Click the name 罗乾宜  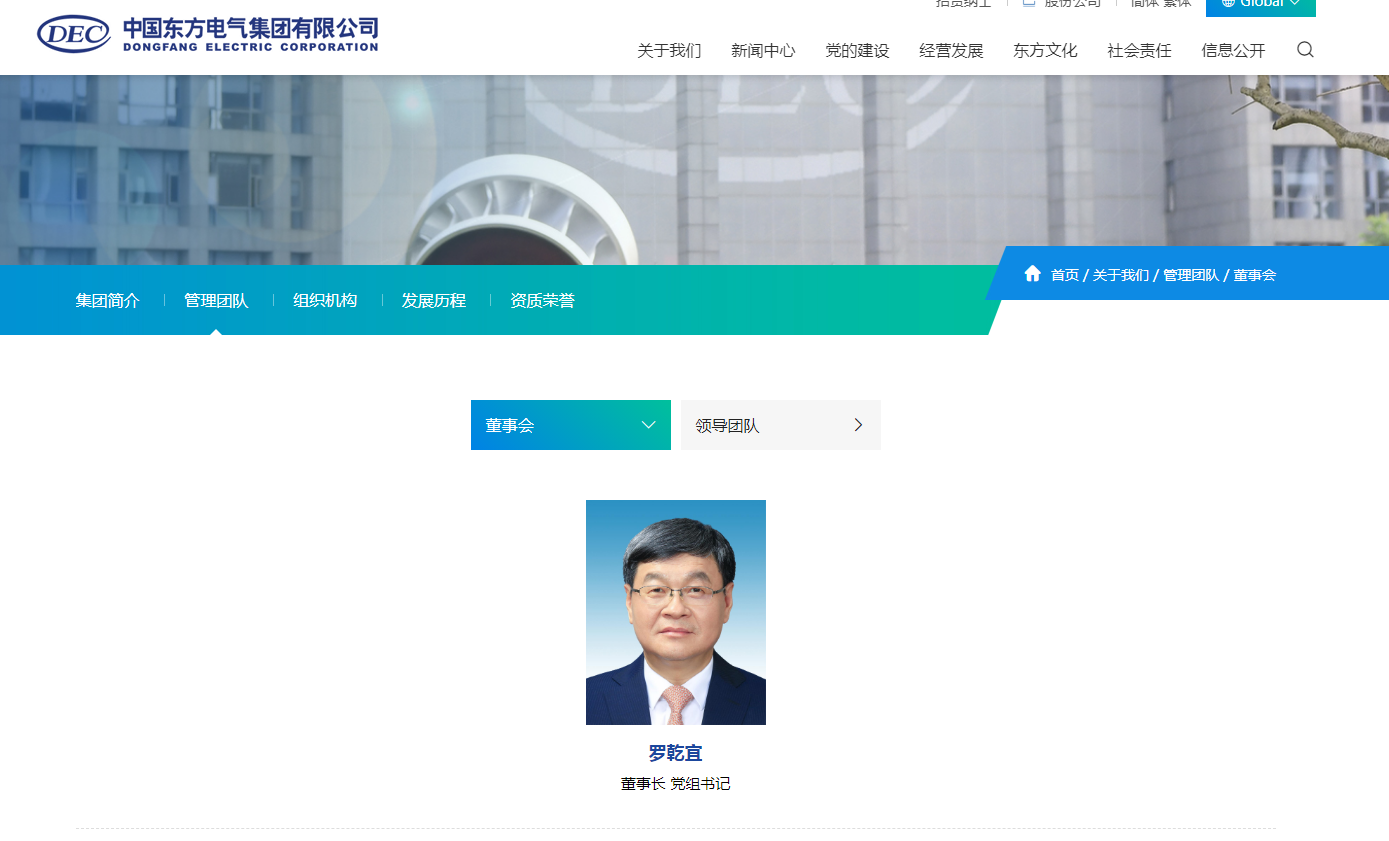(x=676, y=753)
